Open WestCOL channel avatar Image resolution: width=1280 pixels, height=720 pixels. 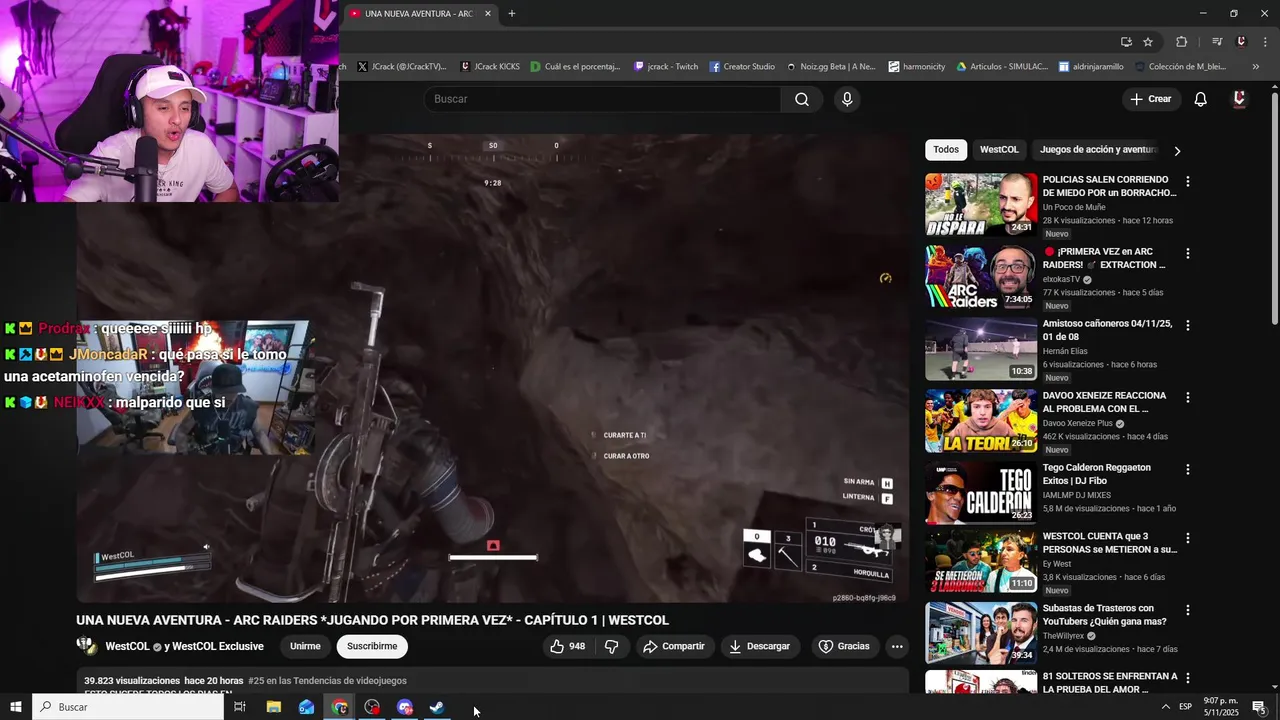click(x=87, y=646)
